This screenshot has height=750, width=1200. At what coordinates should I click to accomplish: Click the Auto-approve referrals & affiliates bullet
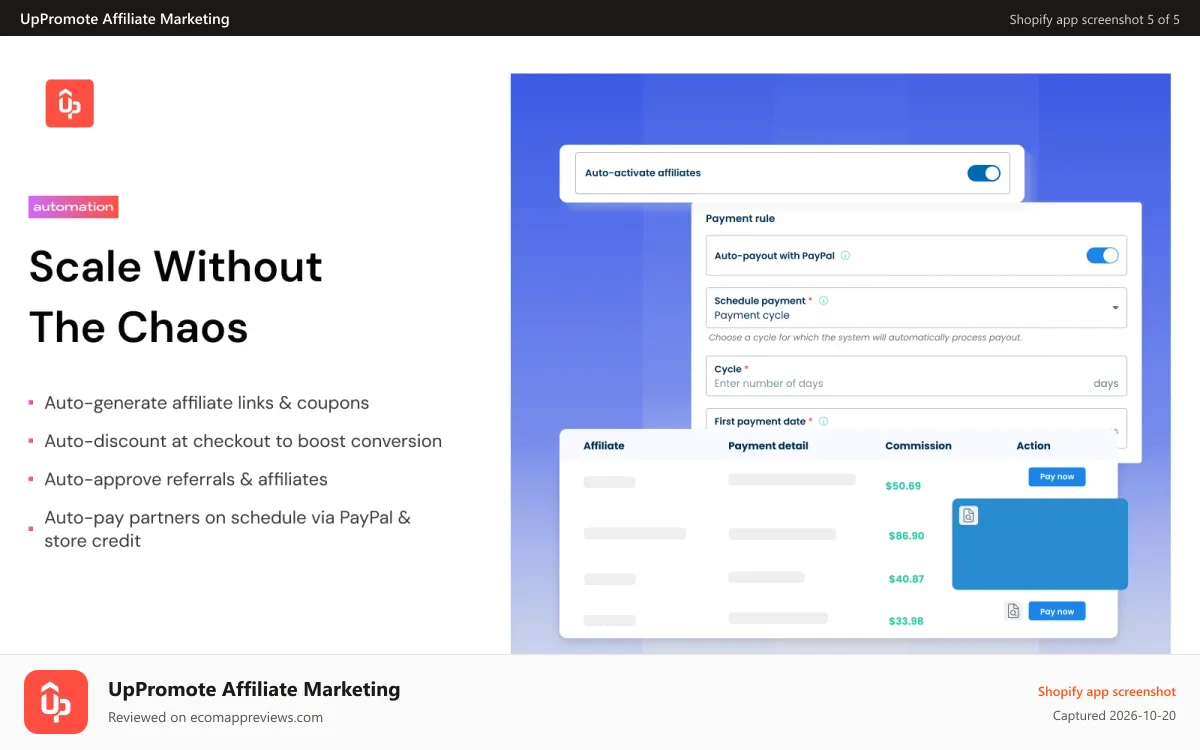coord(186,479)
